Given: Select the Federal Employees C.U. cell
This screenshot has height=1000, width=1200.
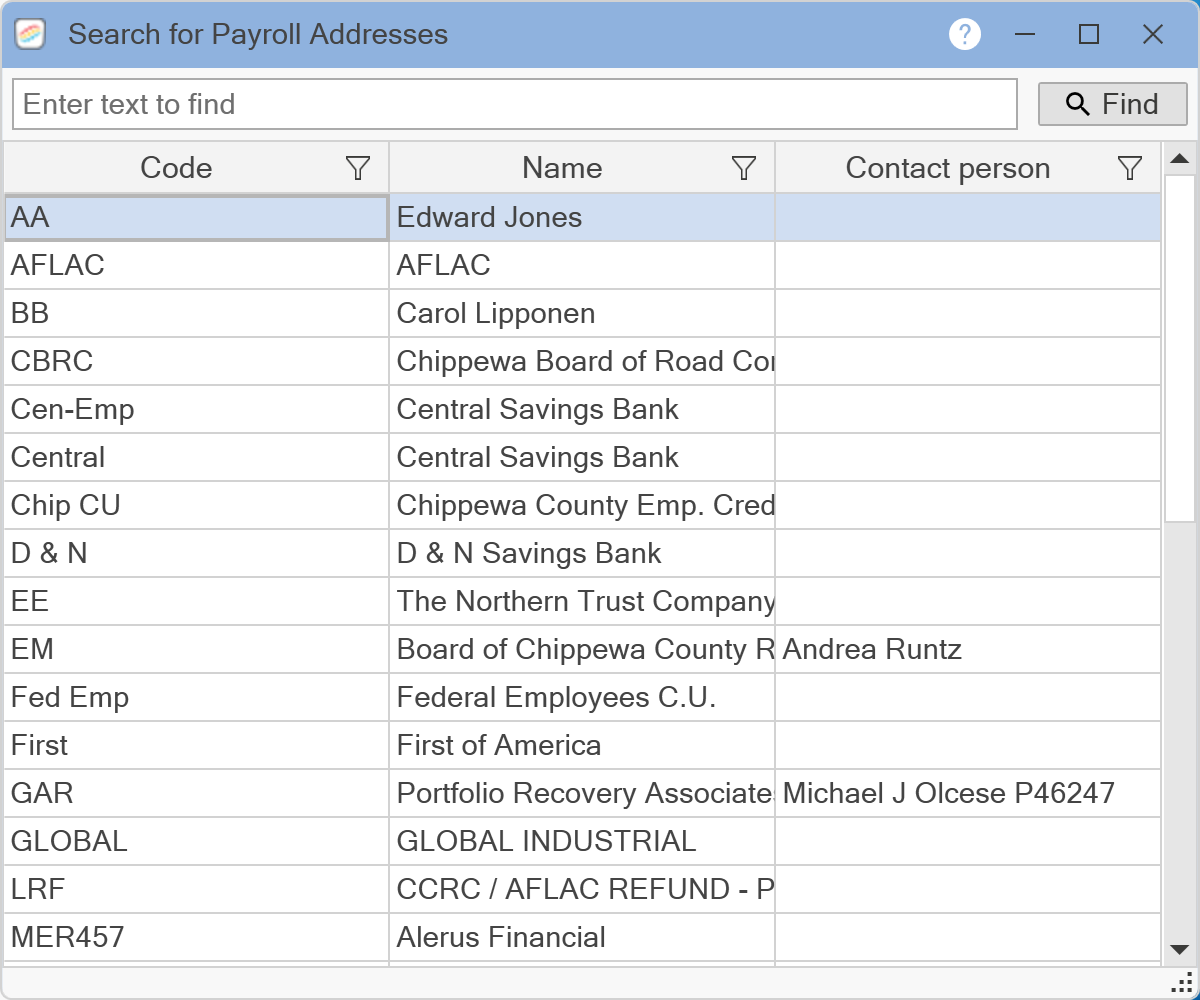Looking at the screenshot, I should 582,698.
